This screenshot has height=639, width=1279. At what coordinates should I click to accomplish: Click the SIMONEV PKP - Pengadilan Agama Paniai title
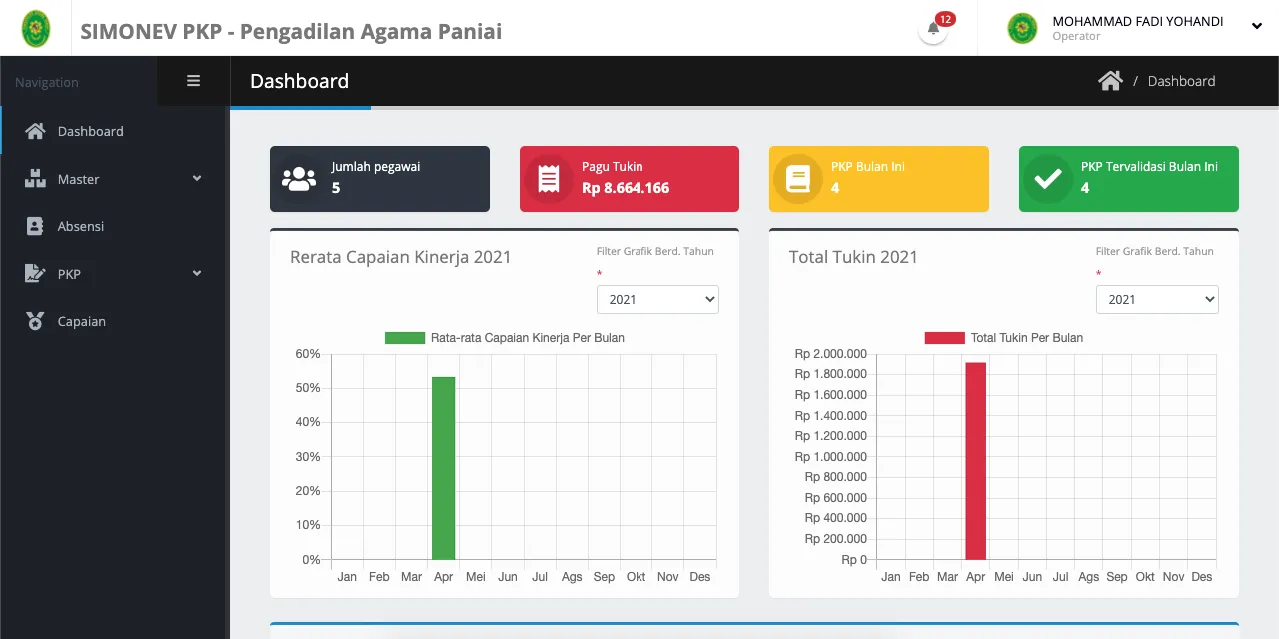click(291, 31)
